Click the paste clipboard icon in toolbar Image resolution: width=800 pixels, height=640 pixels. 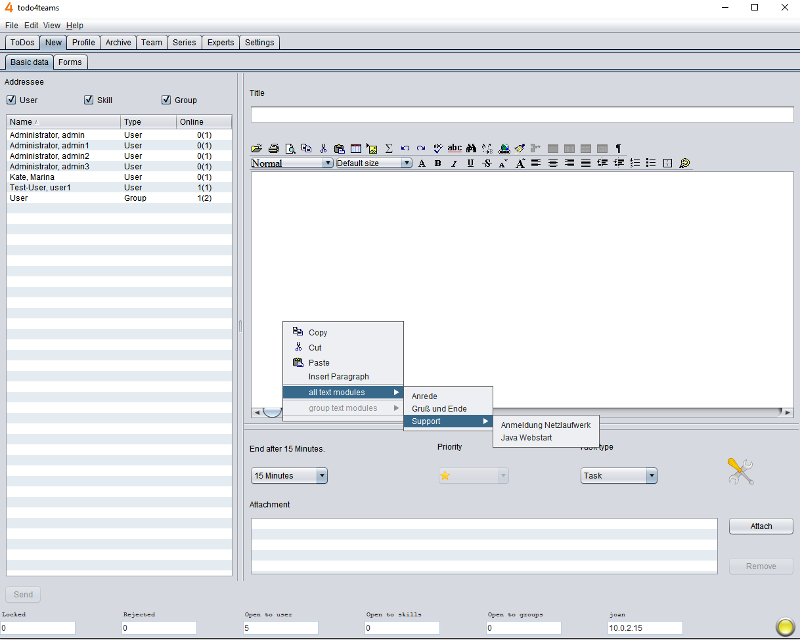[x=339, y=149]
